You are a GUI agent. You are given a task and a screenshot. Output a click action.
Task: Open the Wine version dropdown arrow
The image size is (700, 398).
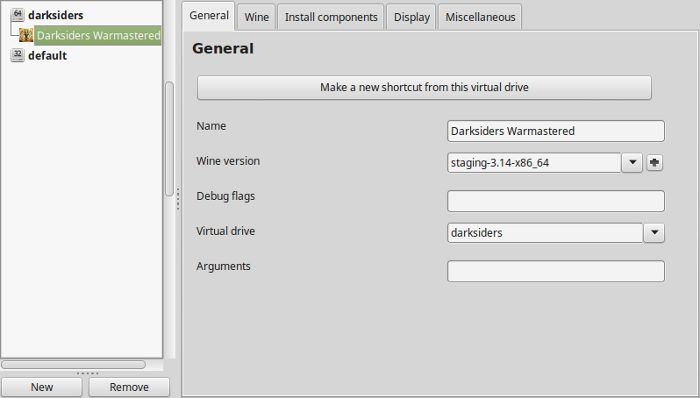click(632, 162)
